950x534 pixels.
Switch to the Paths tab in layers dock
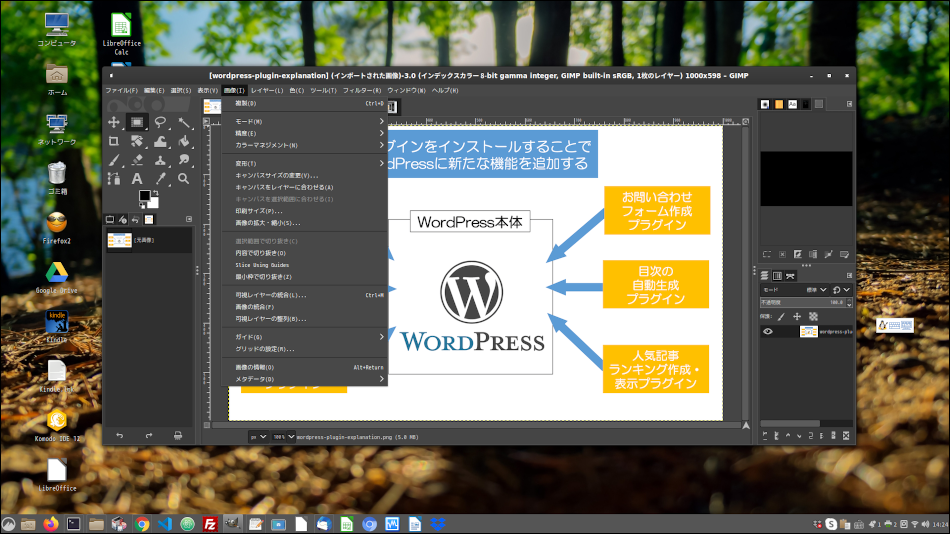[790, 276]
